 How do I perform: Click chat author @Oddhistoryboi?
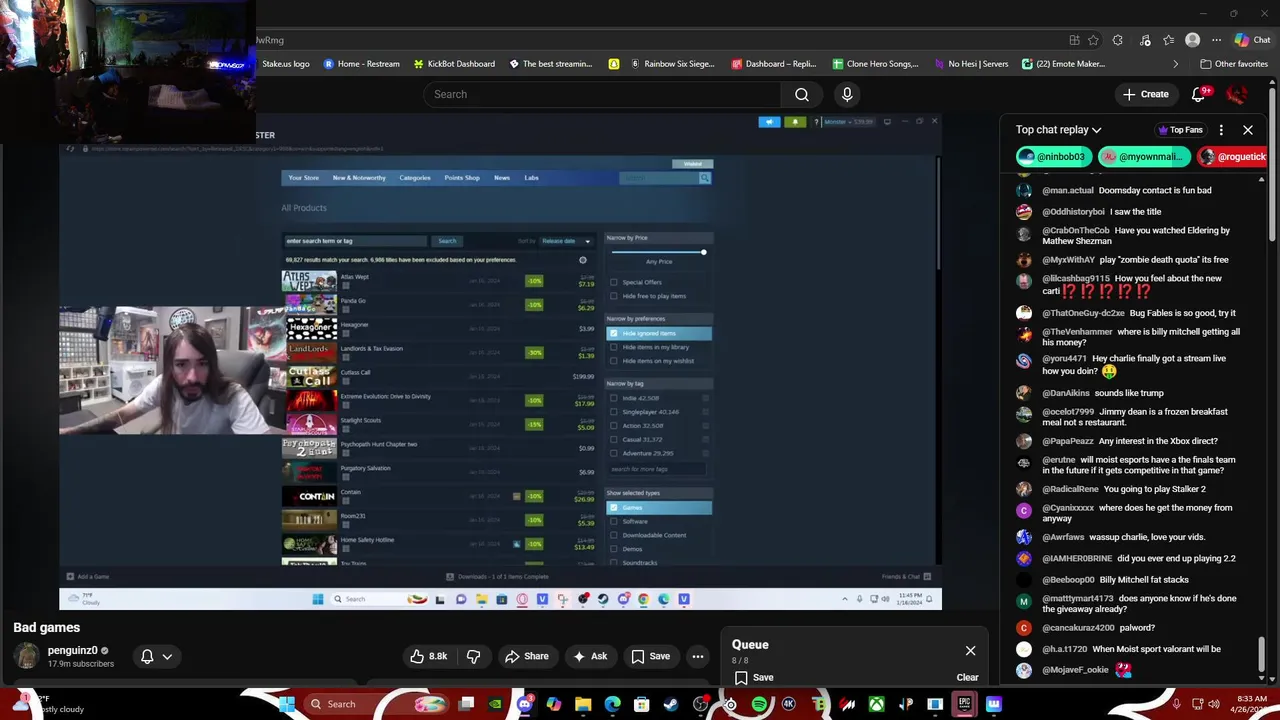coord(1073,212)
